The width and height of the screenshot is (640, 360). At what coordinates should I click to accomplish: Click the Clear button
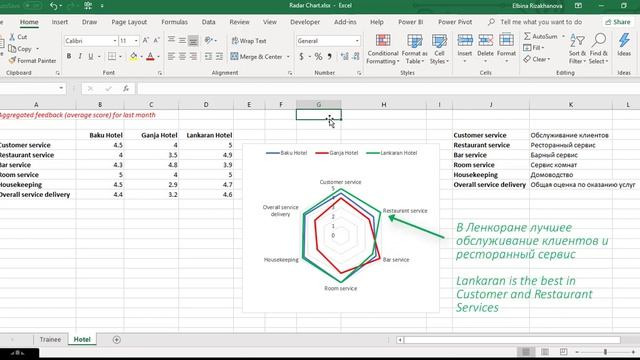coord(537,59)
